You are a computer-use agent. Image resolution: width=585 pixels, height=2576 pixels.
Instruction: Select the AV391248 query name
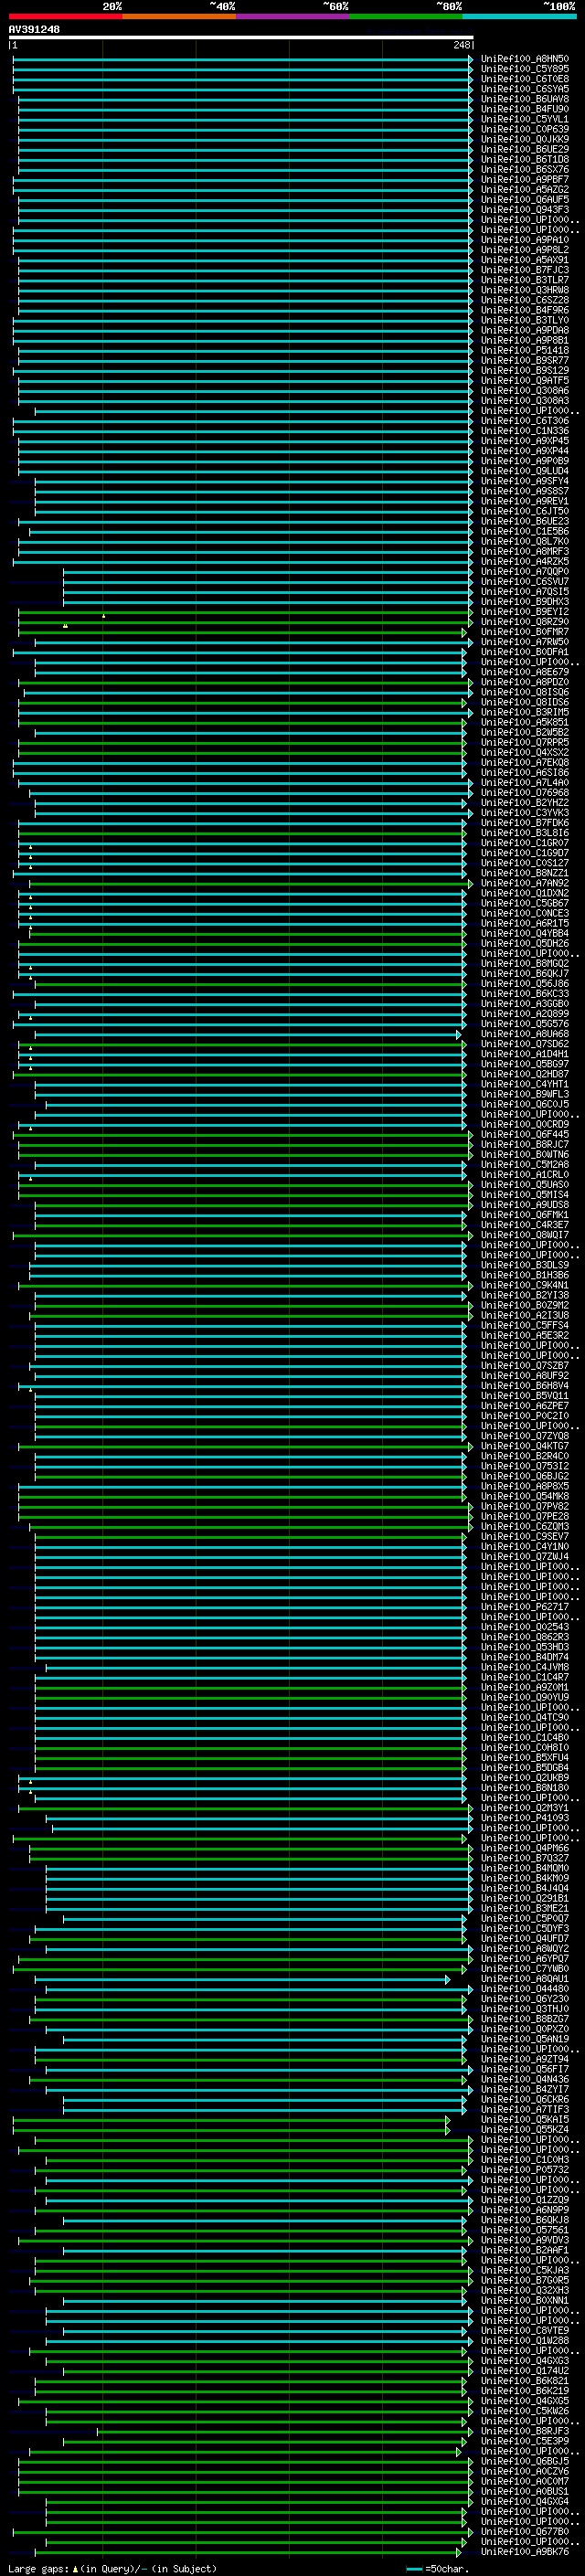[x=34, y=29]
